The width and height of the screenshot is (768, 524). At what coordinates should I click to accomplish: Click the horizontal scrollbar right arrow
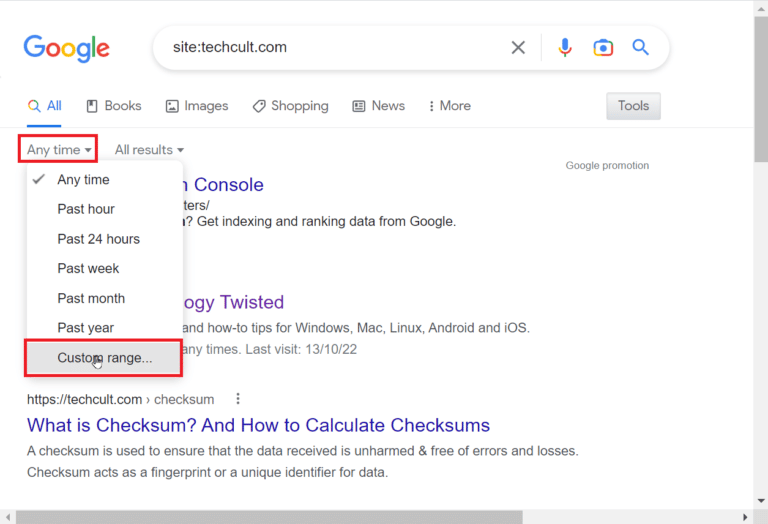coord(745,517)
